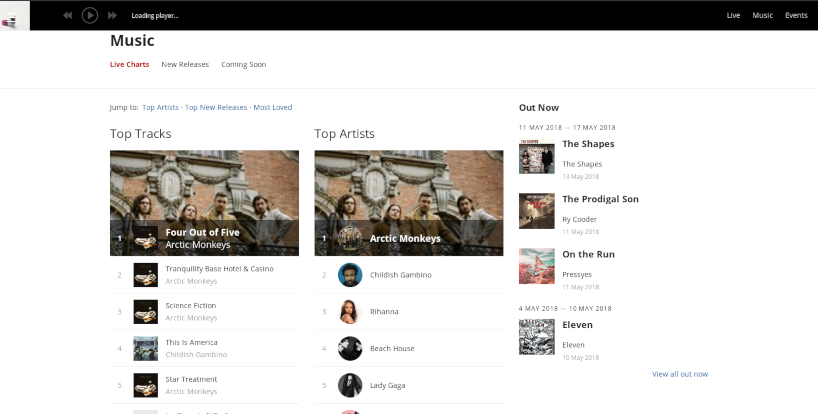Follow the View all out now link

point(680,374)
